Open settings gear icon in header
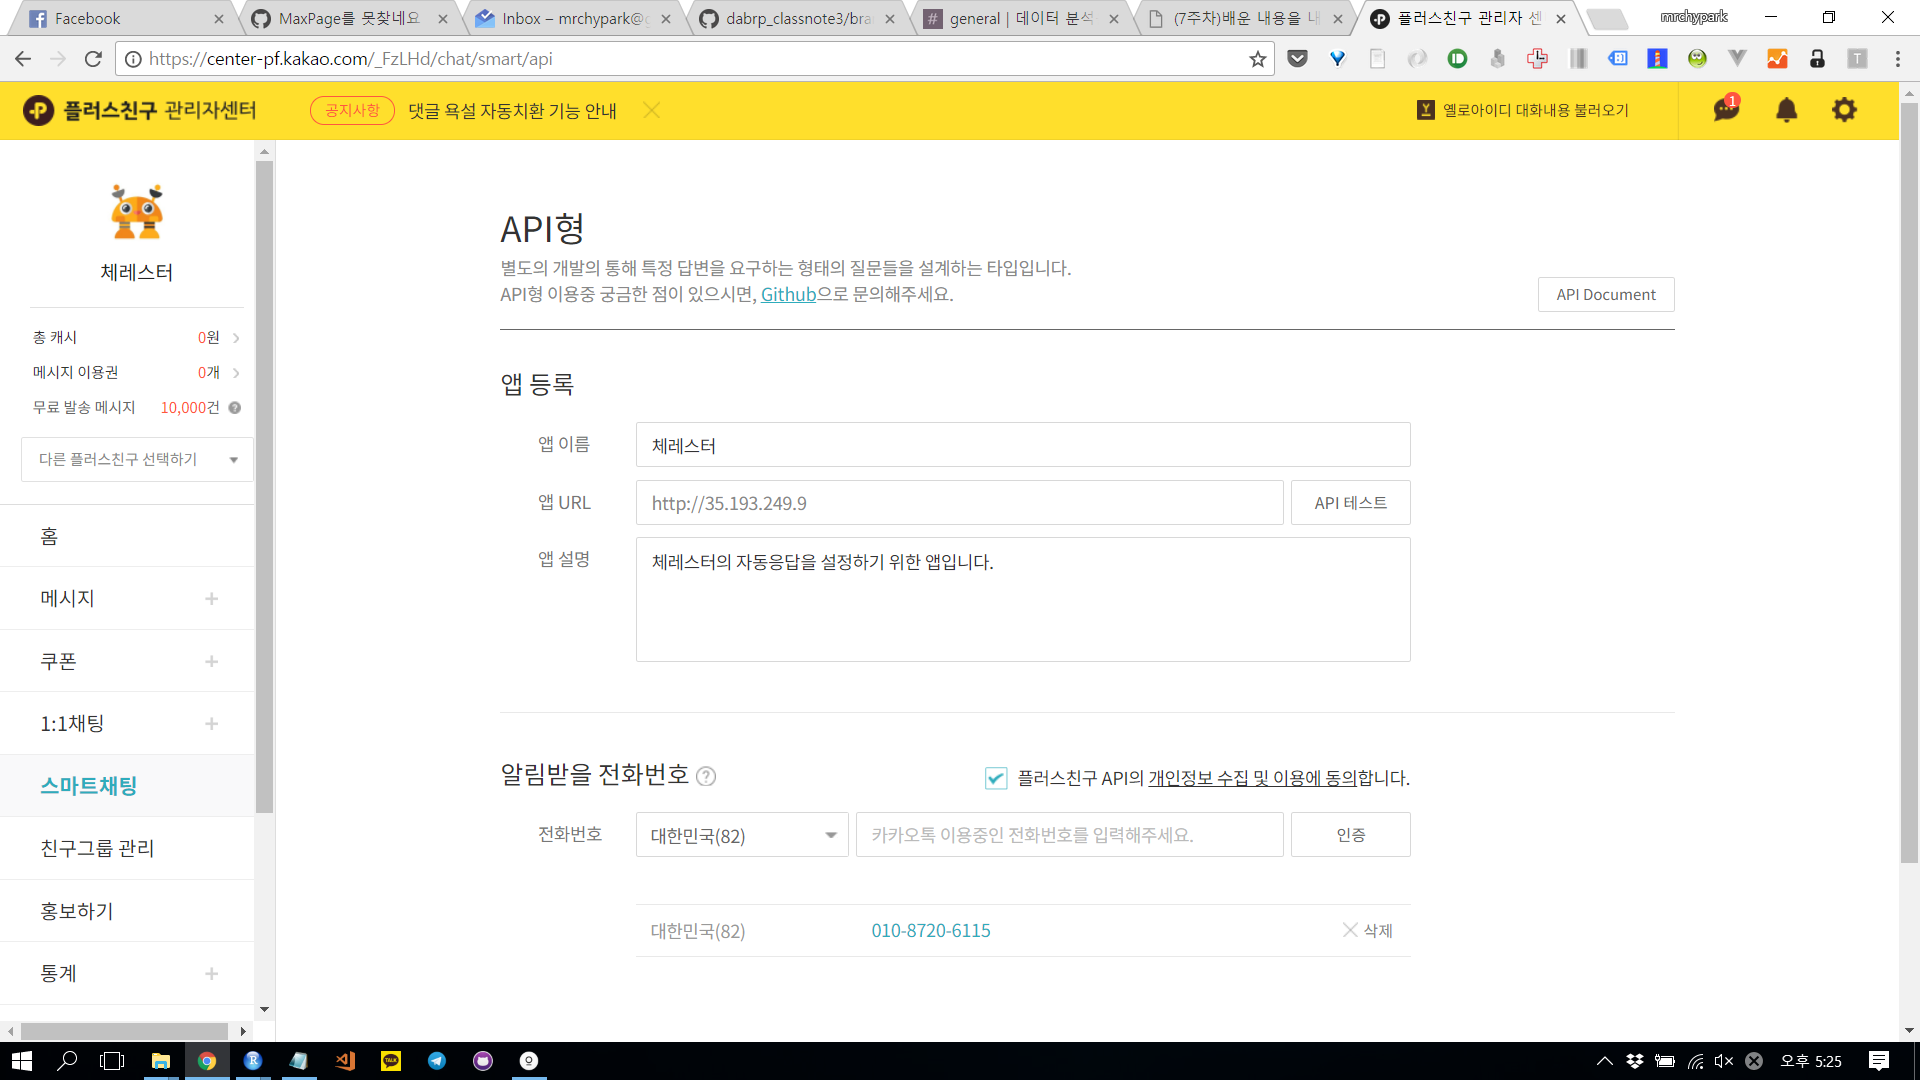The height and width of the screenshot is (1080, 1920). (x=1844, y=110)
